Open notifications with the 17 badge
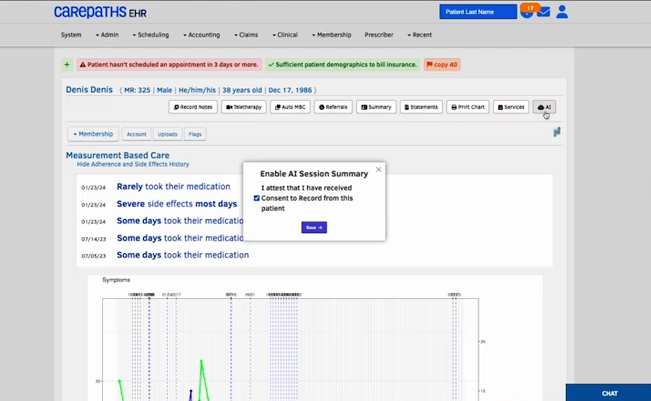651x401 pixels. [526, 12]
